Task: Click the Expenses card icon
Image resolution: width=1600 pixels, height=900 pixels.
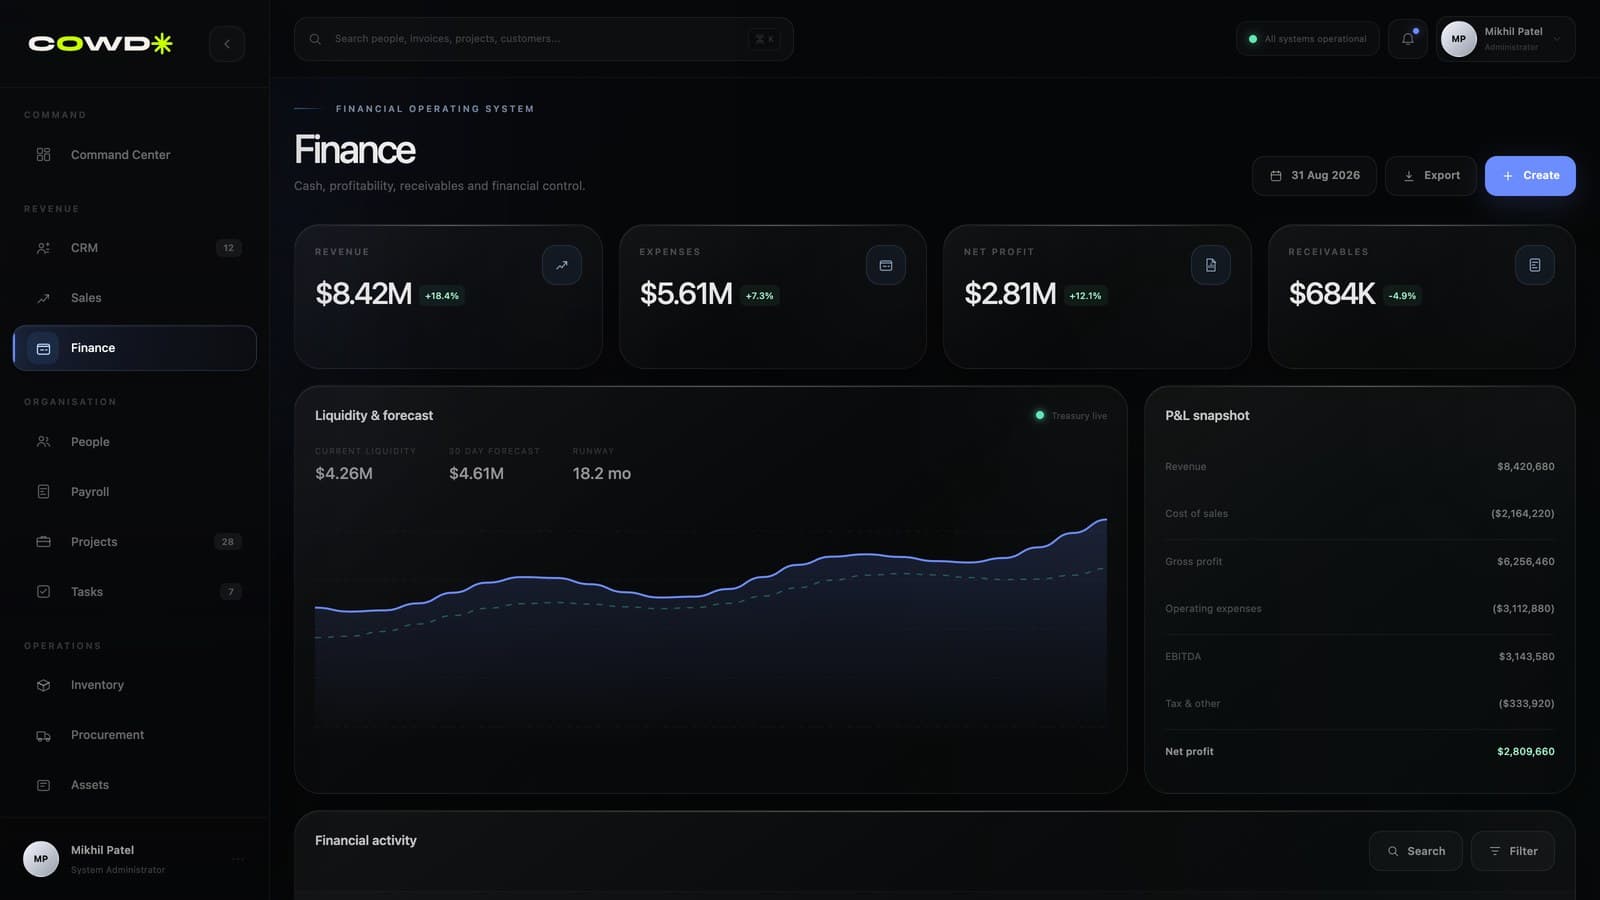Action: pyautogui.click(x=886, y=265)
